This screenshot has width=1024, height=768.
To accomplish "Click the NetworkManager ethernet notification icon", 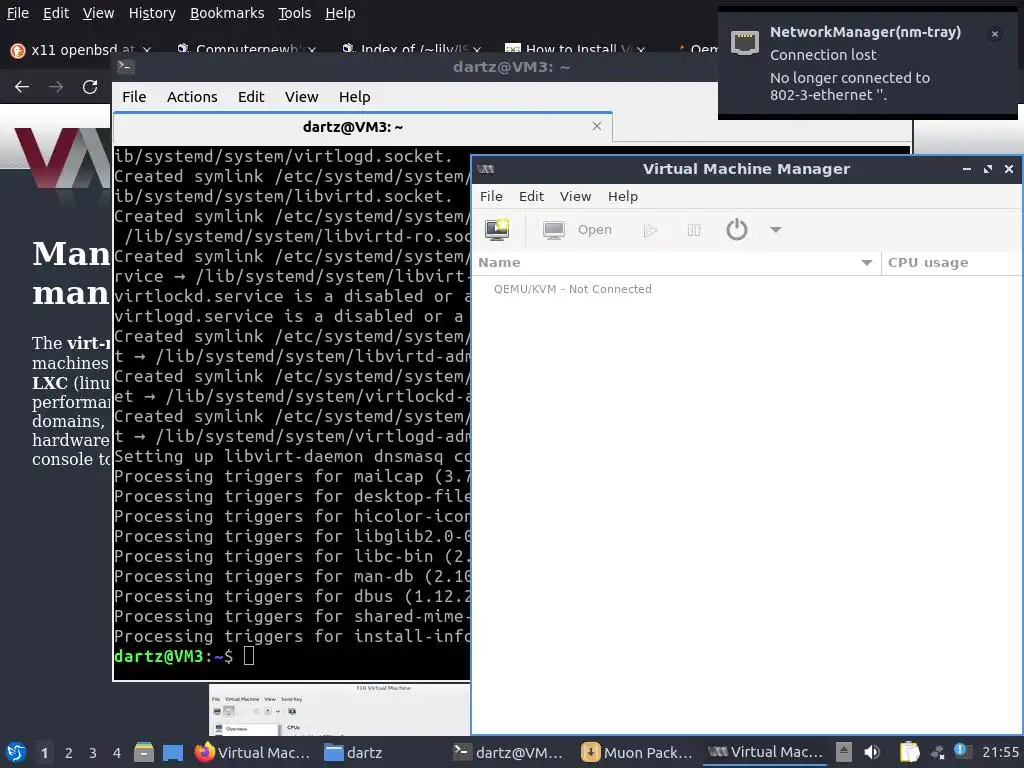I will coord(744,42).
